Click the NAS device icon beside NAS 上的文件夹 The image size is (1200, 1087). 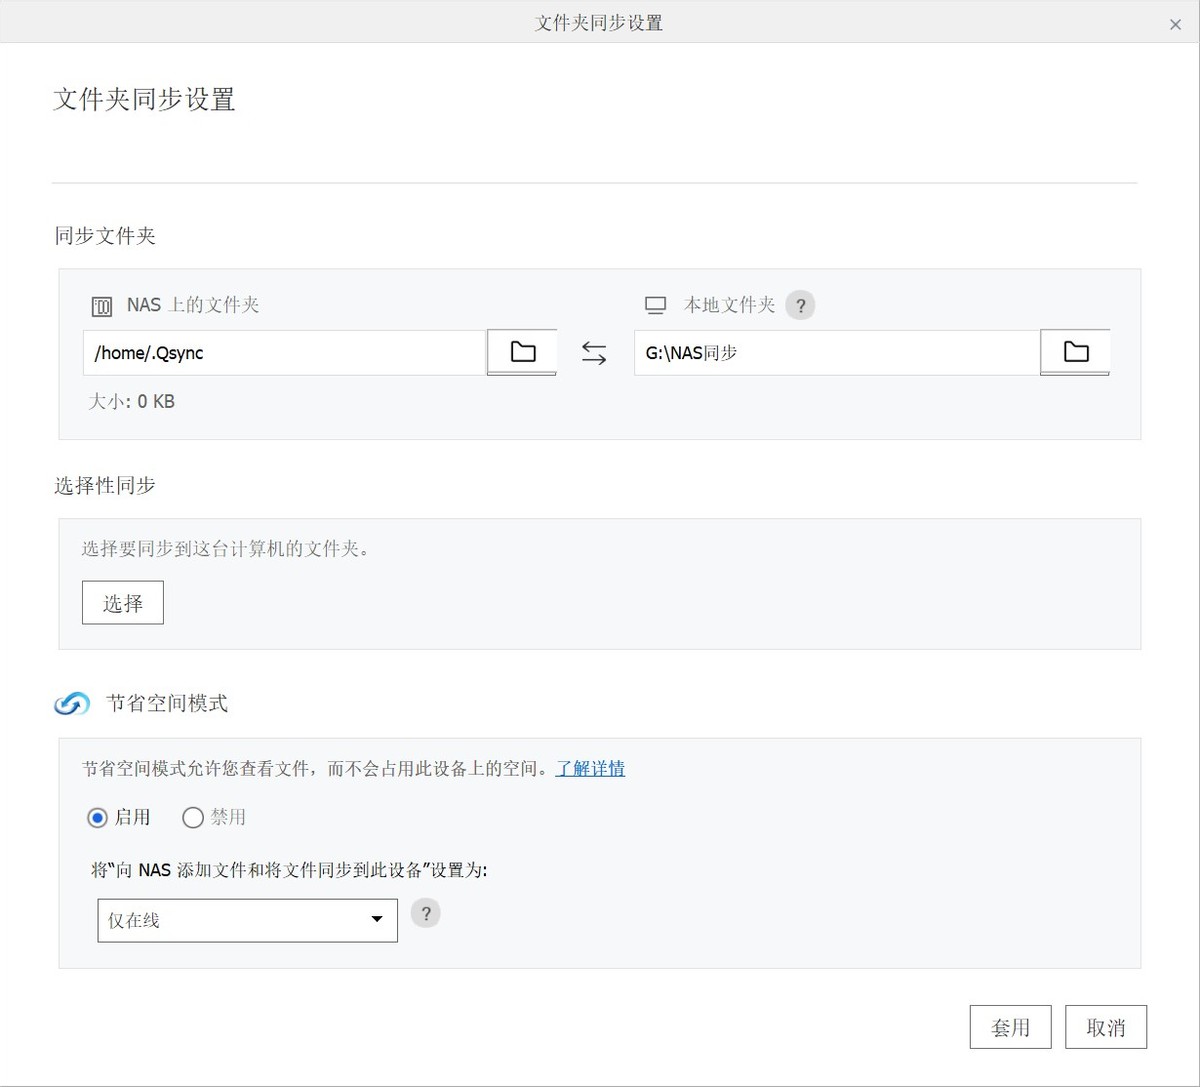102,306
